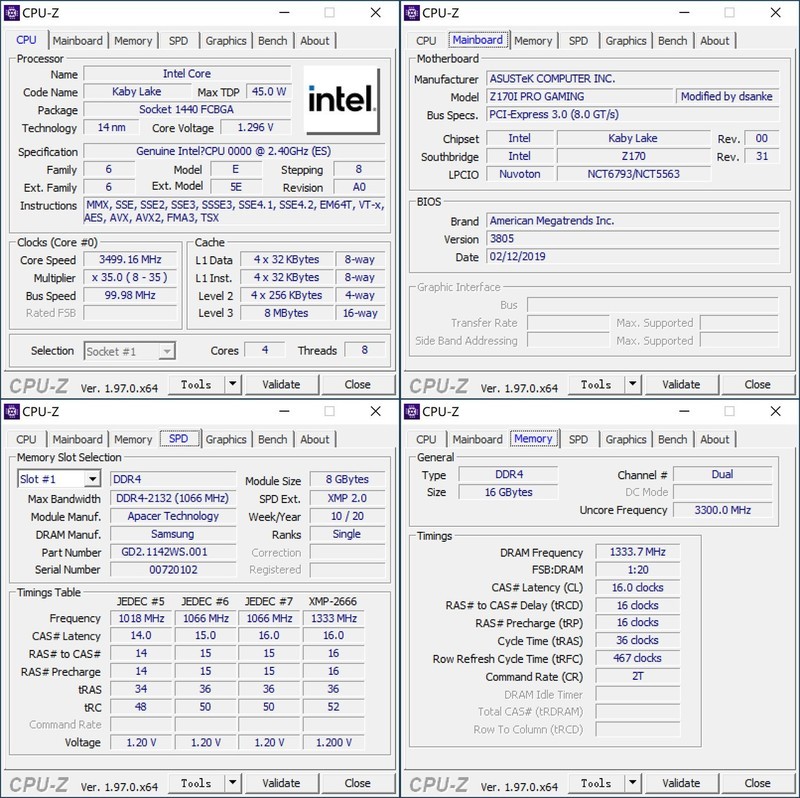Click the Command Rate 2T value
The width and height of the screenshot is (800, 798).
pyautogui.click(x=638, y=676)
